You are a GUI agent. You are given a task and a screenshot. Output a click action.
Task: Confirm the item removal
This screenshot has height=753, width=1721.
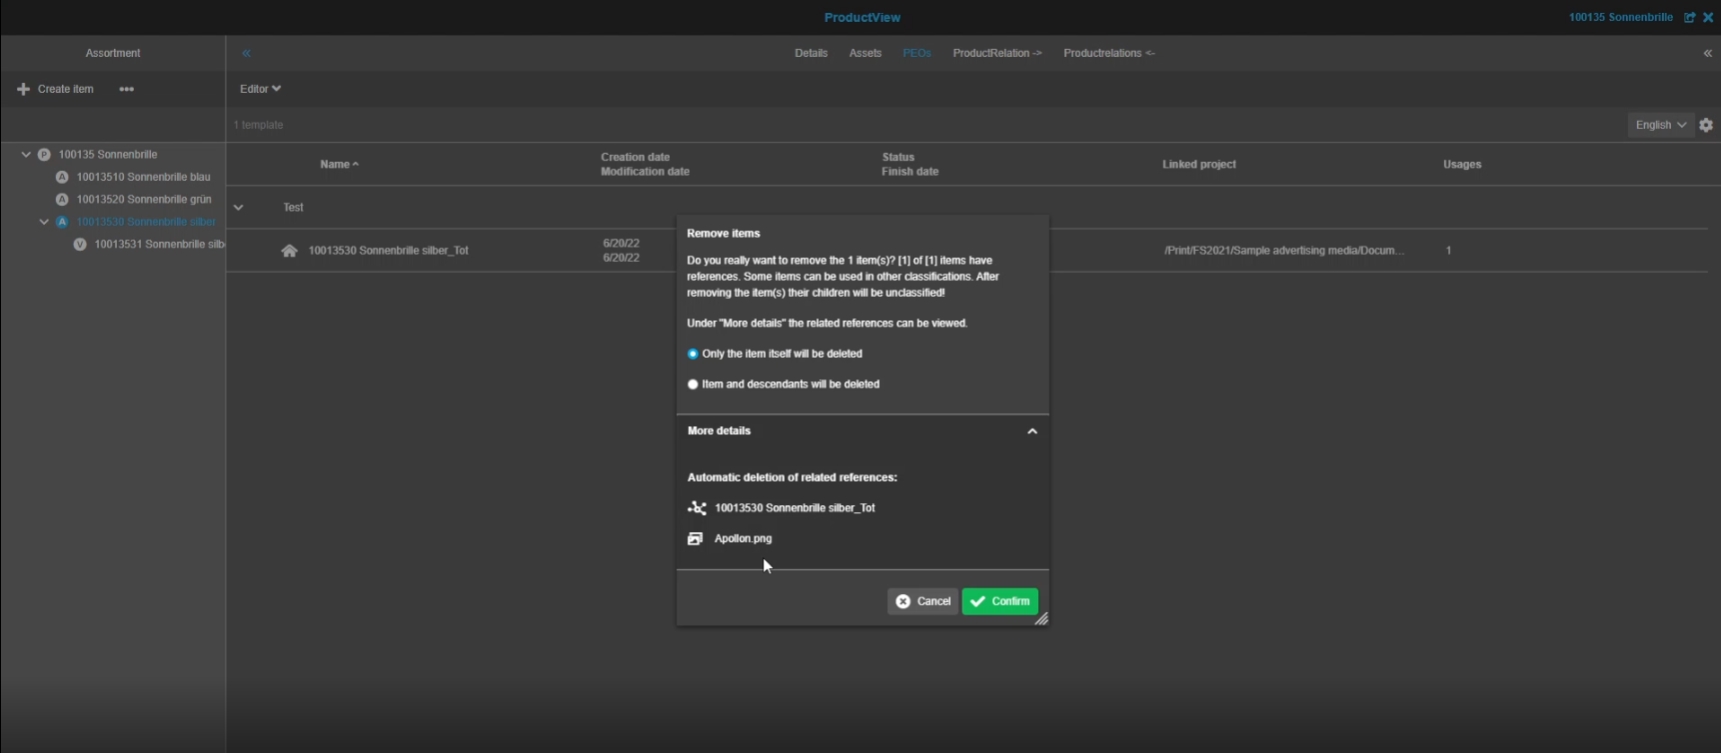[1000, 601]
